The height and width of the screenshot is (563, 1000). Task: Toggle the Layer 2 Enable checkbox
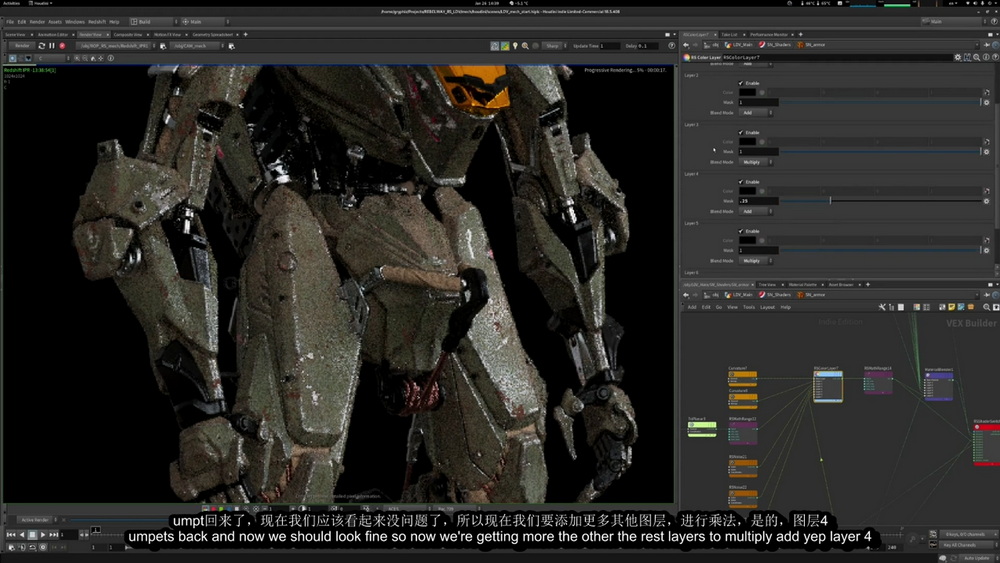pos(741,83)
